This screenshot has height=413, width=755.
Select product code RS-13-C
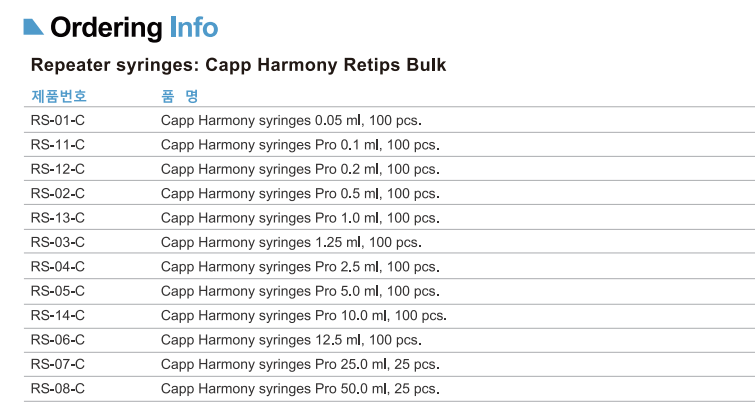coord(58,217)
